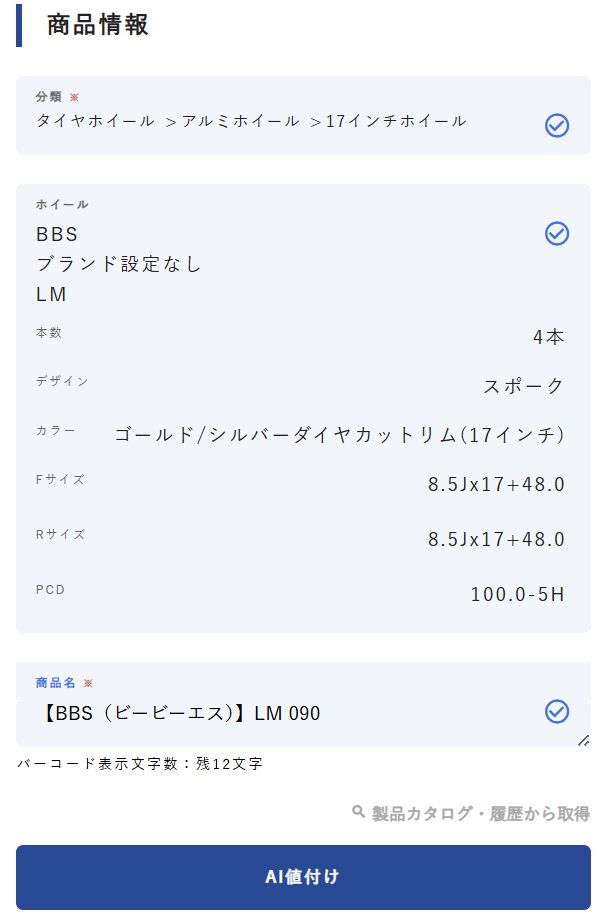Click the check icon in the ホイール section
Viewport: 607px width, 920px height.
coord(557,233)
